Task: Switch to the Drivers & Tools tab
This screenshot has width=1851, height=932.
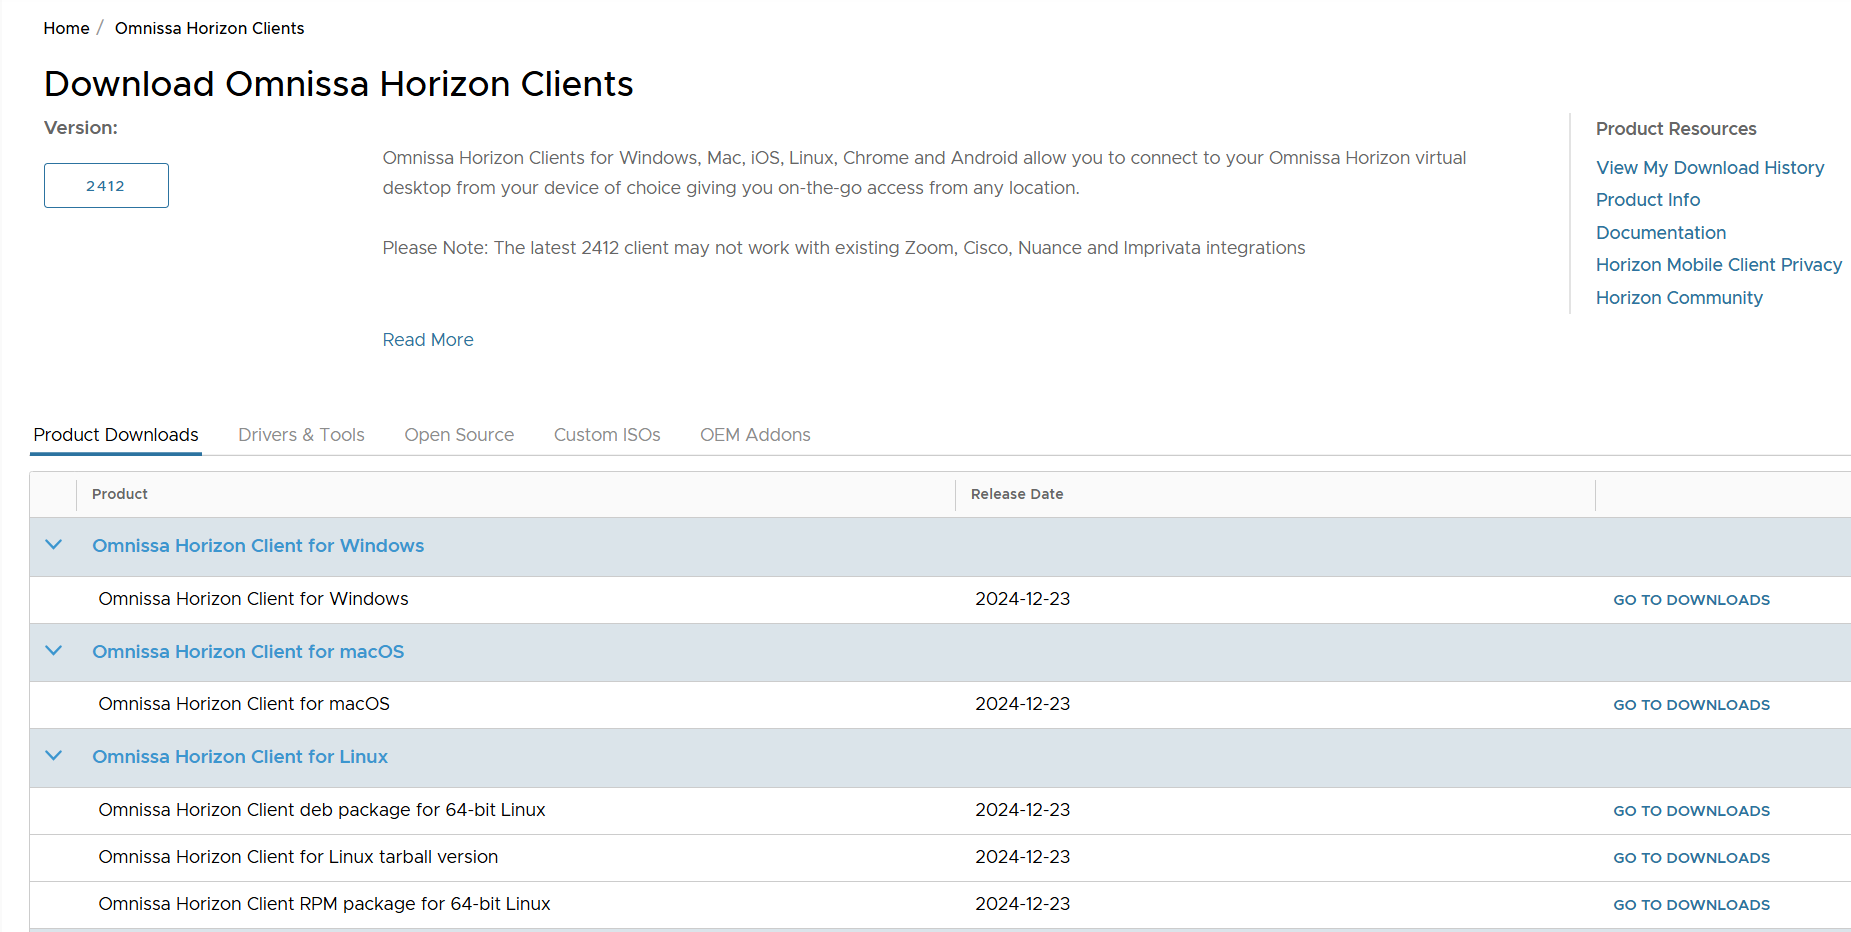Action: click(301, 435)
